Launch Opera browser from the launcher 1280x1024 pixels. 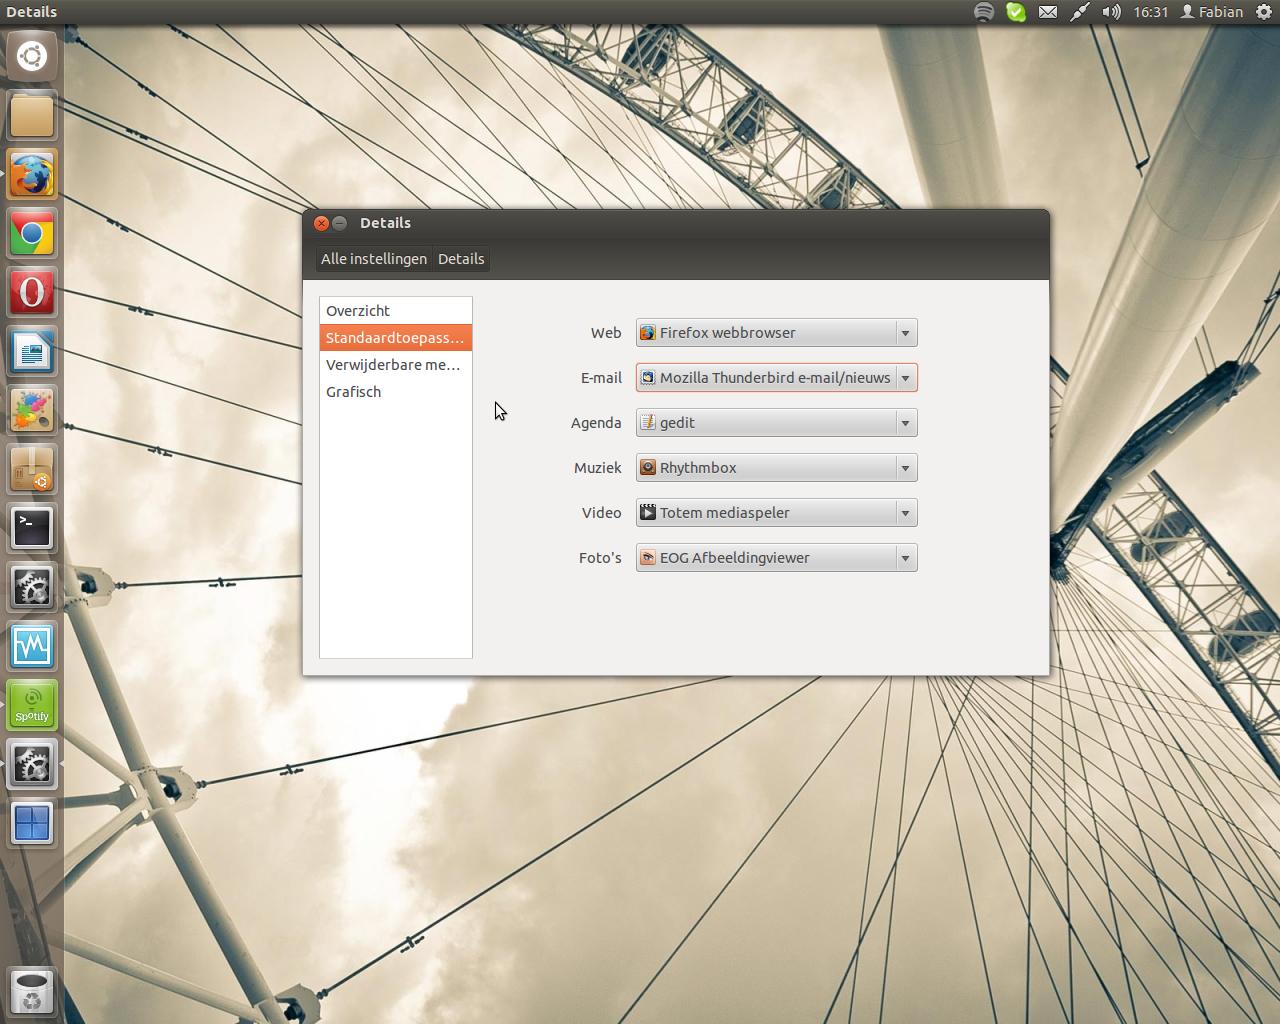[32, 292]
